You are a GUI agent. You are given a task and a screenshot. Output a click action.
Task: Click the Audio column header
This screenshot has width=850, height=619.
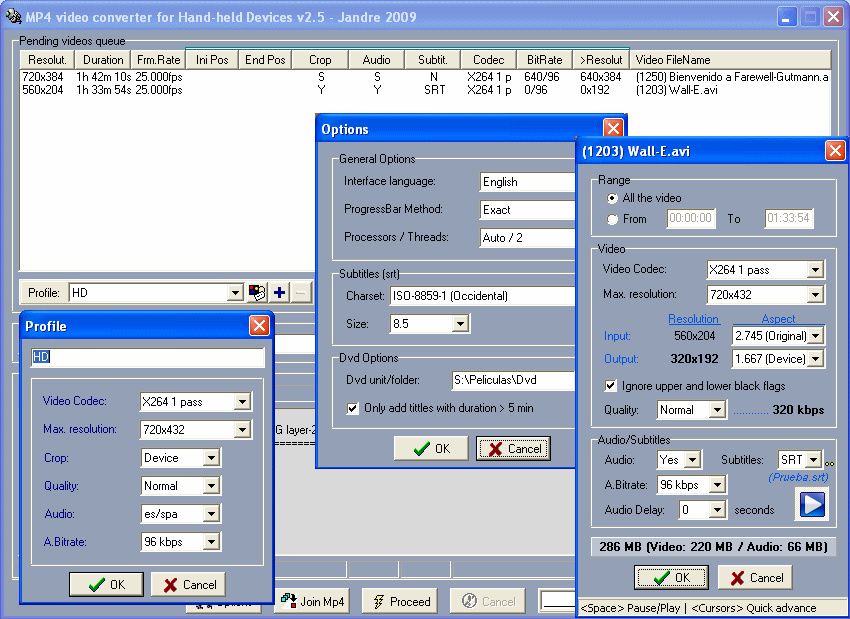click(376, 60)
